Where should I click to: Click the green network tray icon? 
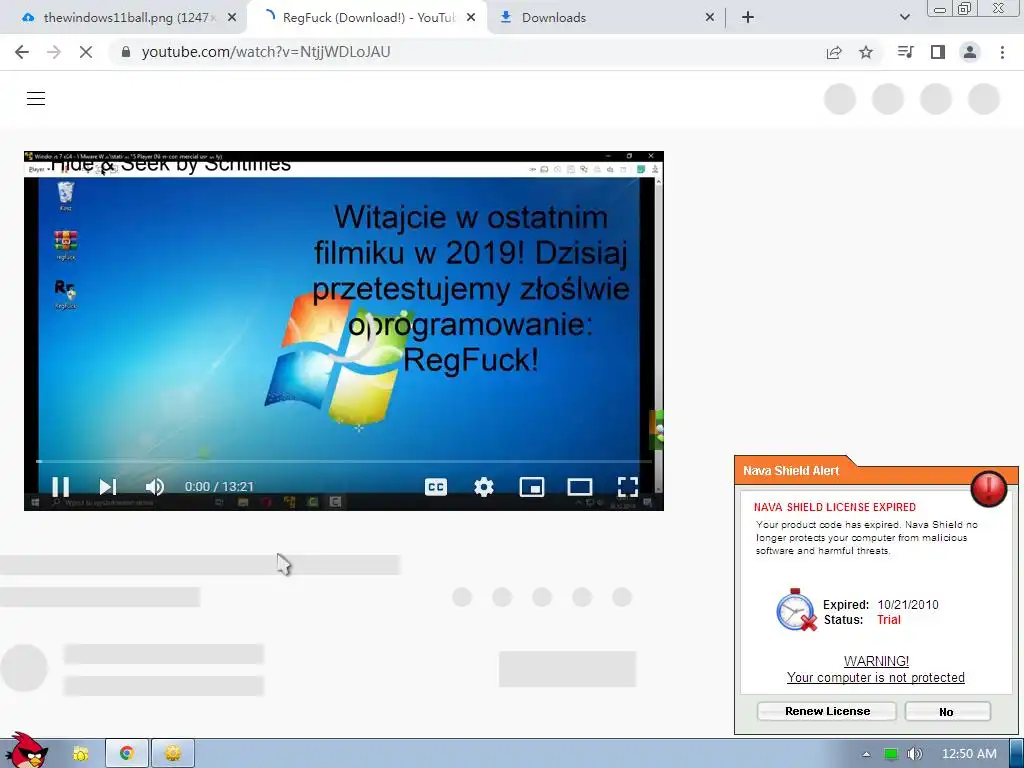pyautogui.click(x=891, y=754)
